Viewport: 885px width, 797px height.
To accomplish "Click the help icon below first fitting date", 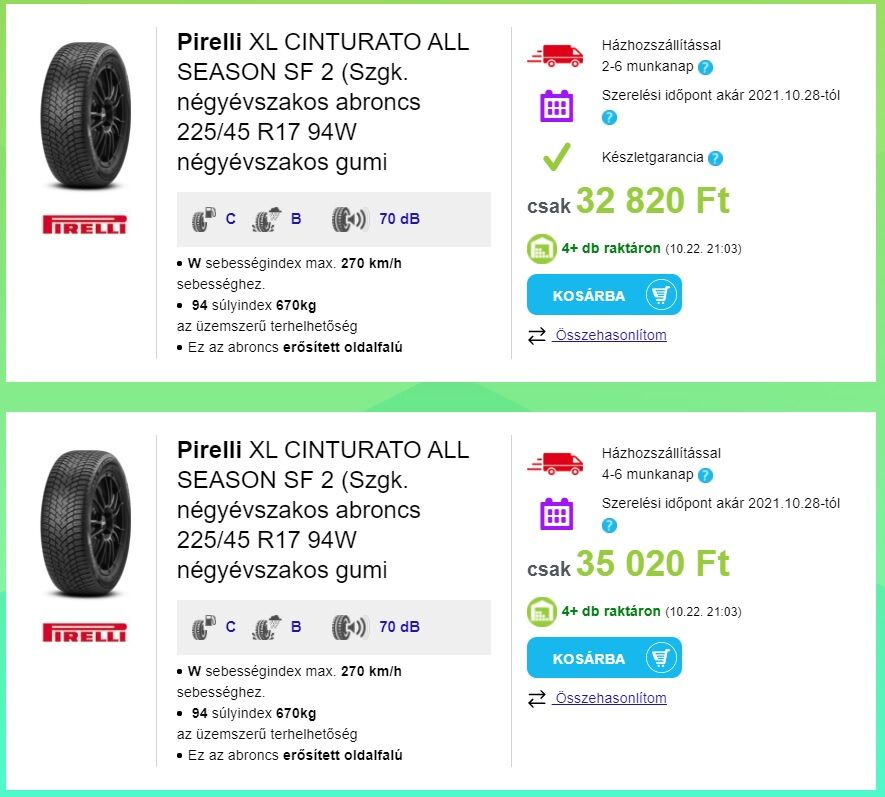I will (609, 118).
